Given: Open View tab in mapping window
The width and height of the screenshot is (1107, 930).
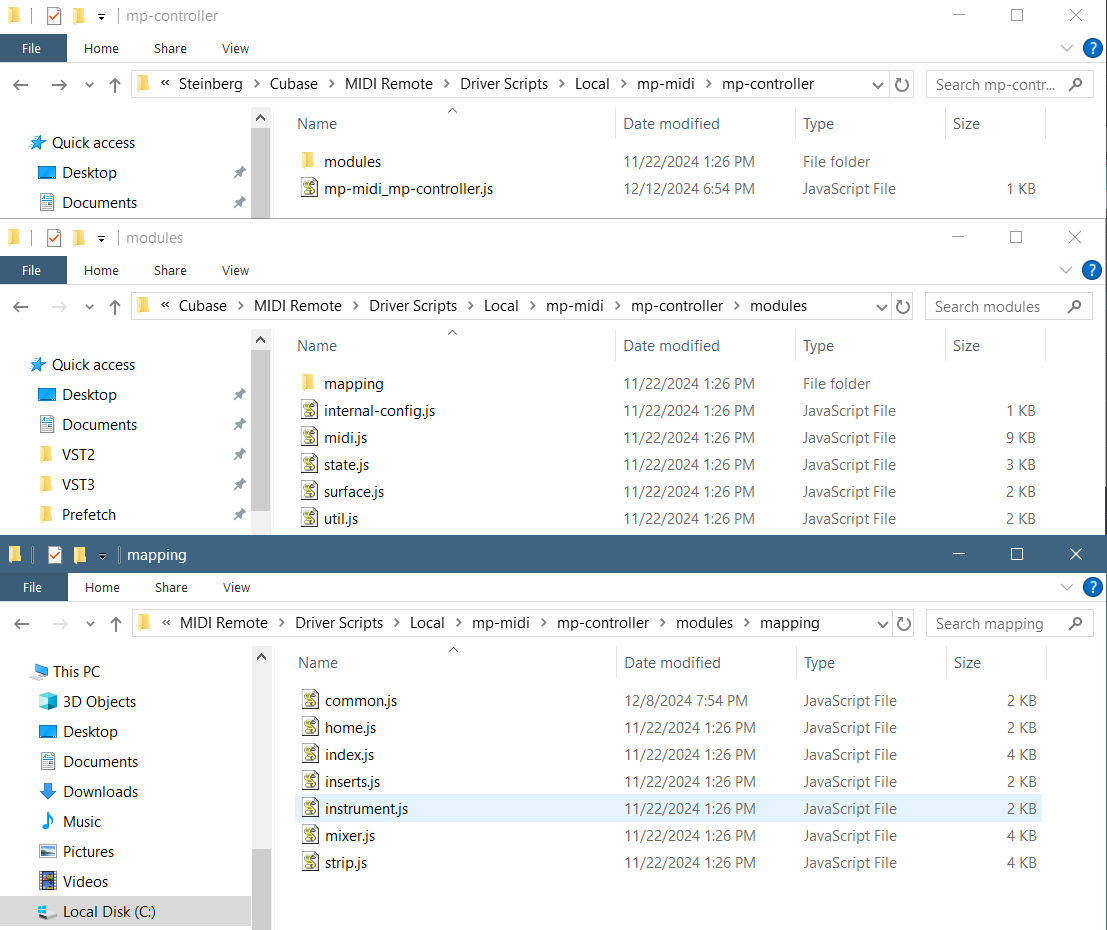Looking at the screenshot, I should click(237, 587).
